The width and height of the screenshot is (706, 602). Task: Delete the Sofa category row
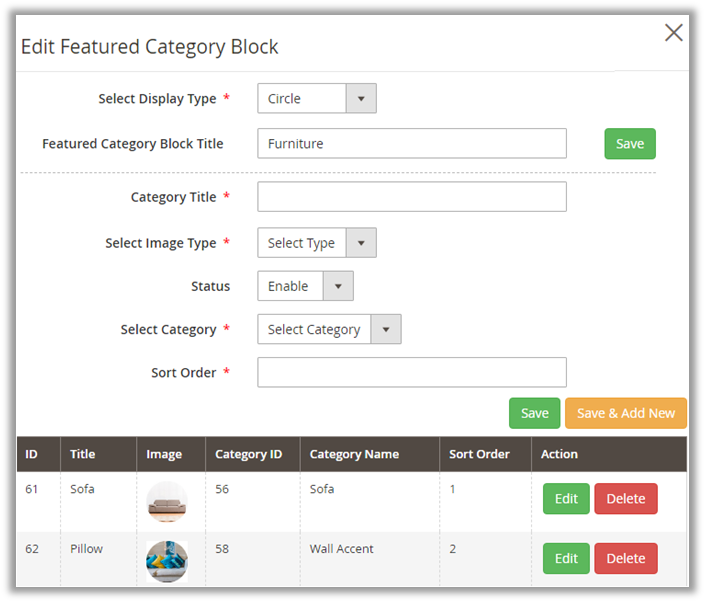point(625,499)
